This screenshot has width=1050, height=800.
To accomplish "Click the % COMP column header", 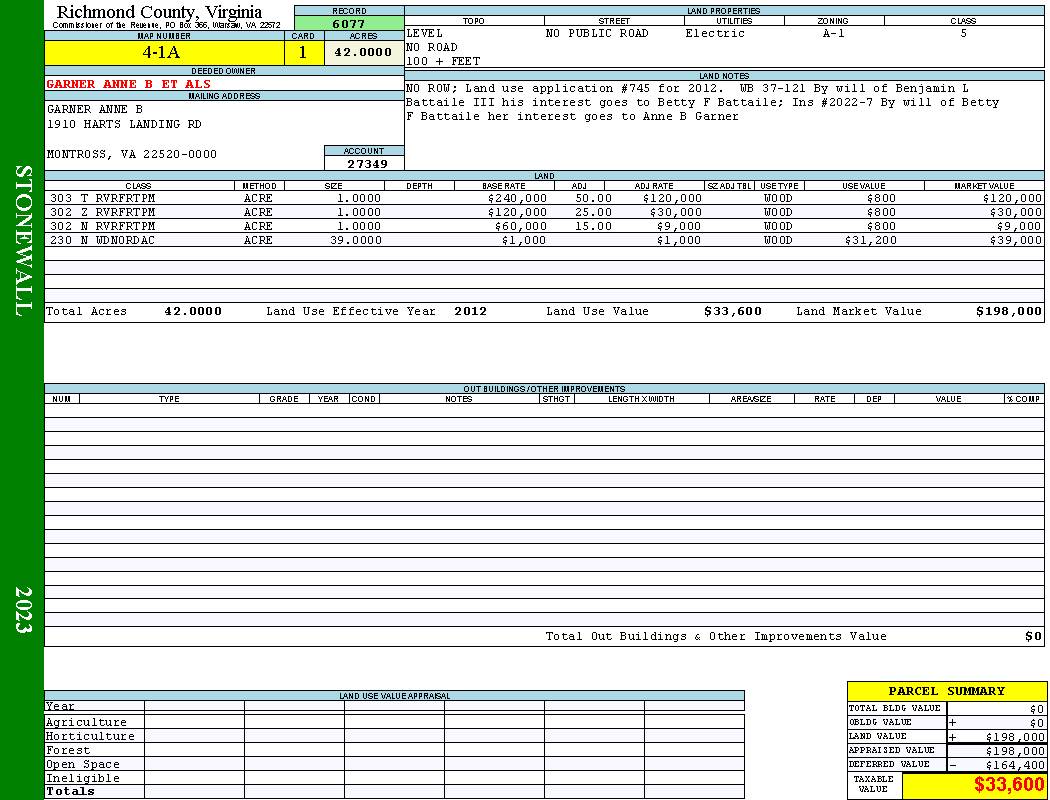I will pyautogui.click(x=1023, y=399).
